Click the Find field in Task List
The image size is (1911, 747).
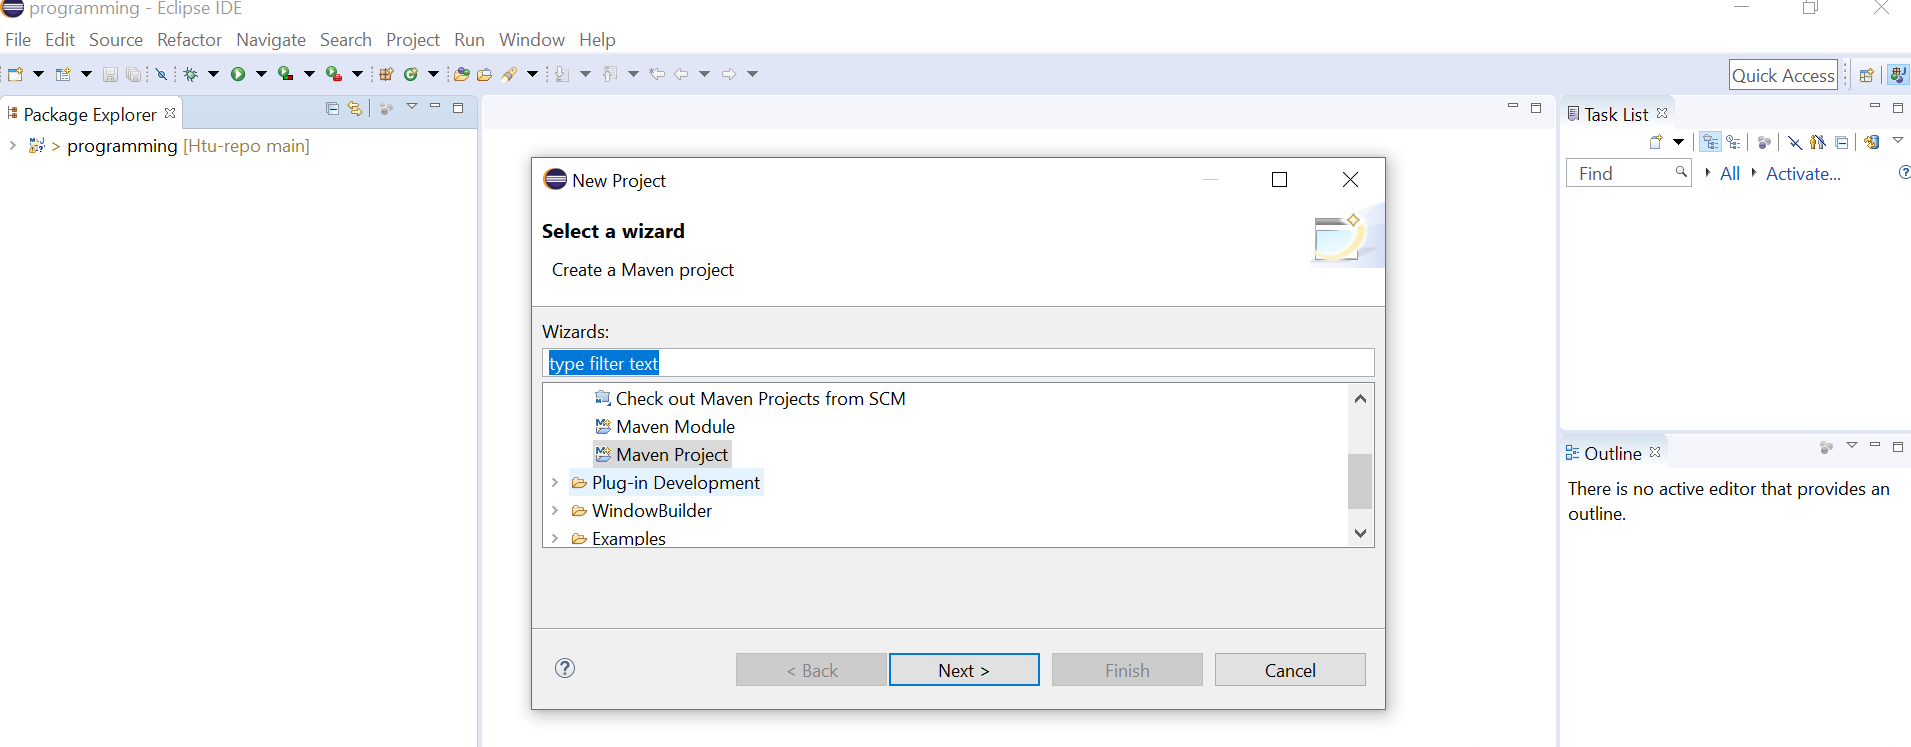tap(1628, 173)
